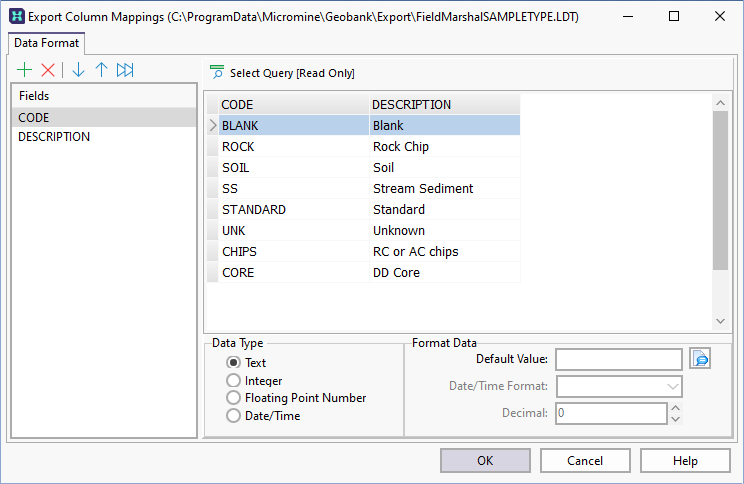The width and height of the screenshot is (744, 484).
Task: Click the application icon in title bar
Action: click(17, 17)
